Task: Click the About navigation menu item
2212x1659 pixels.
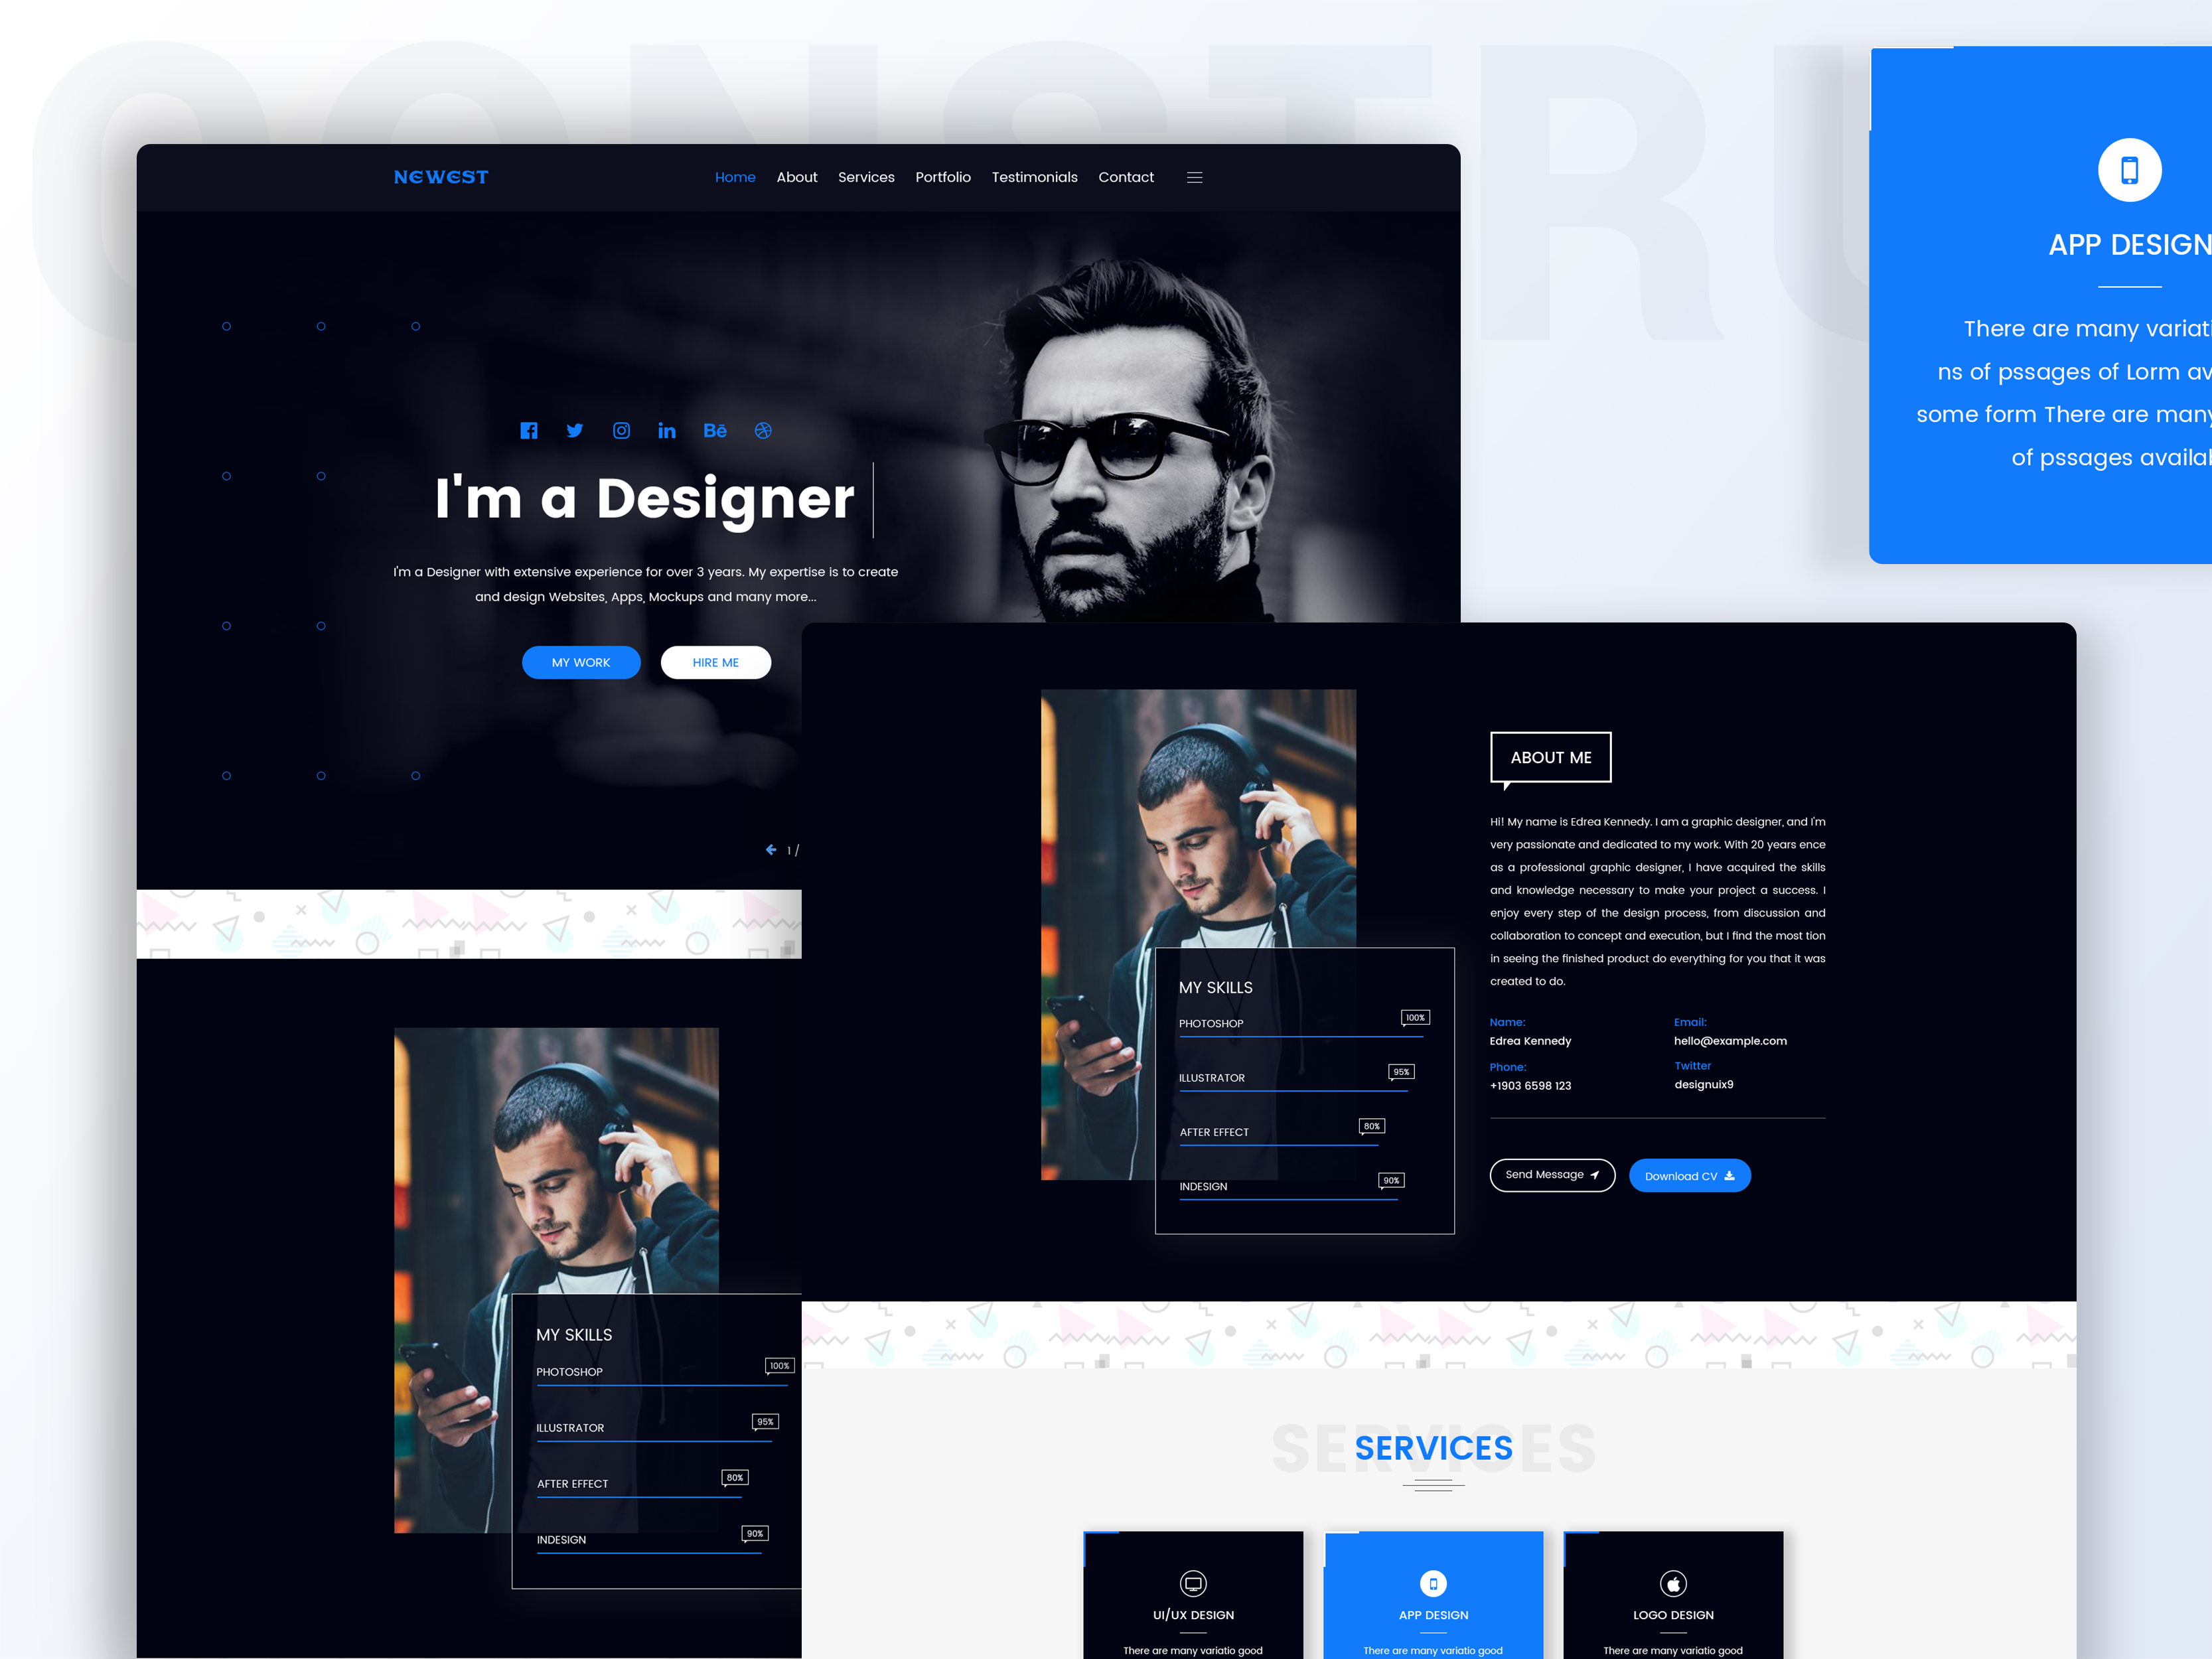Action: pyautogui.click(x=796, y=176)
